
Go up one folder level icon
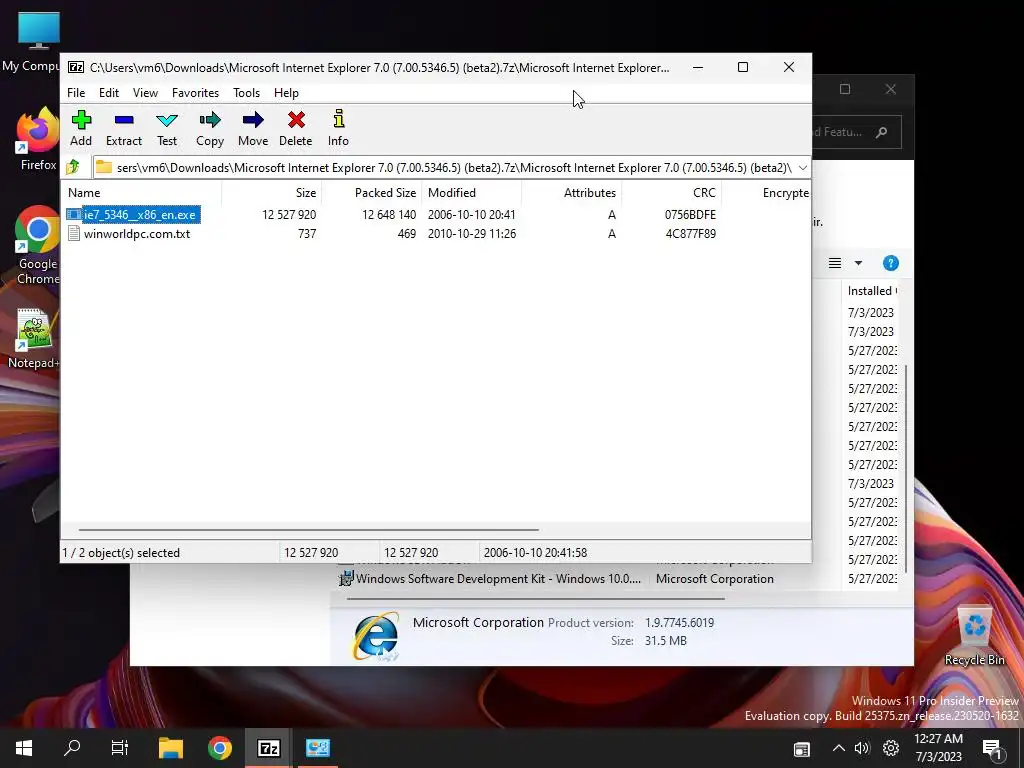(x=73, y=167)
